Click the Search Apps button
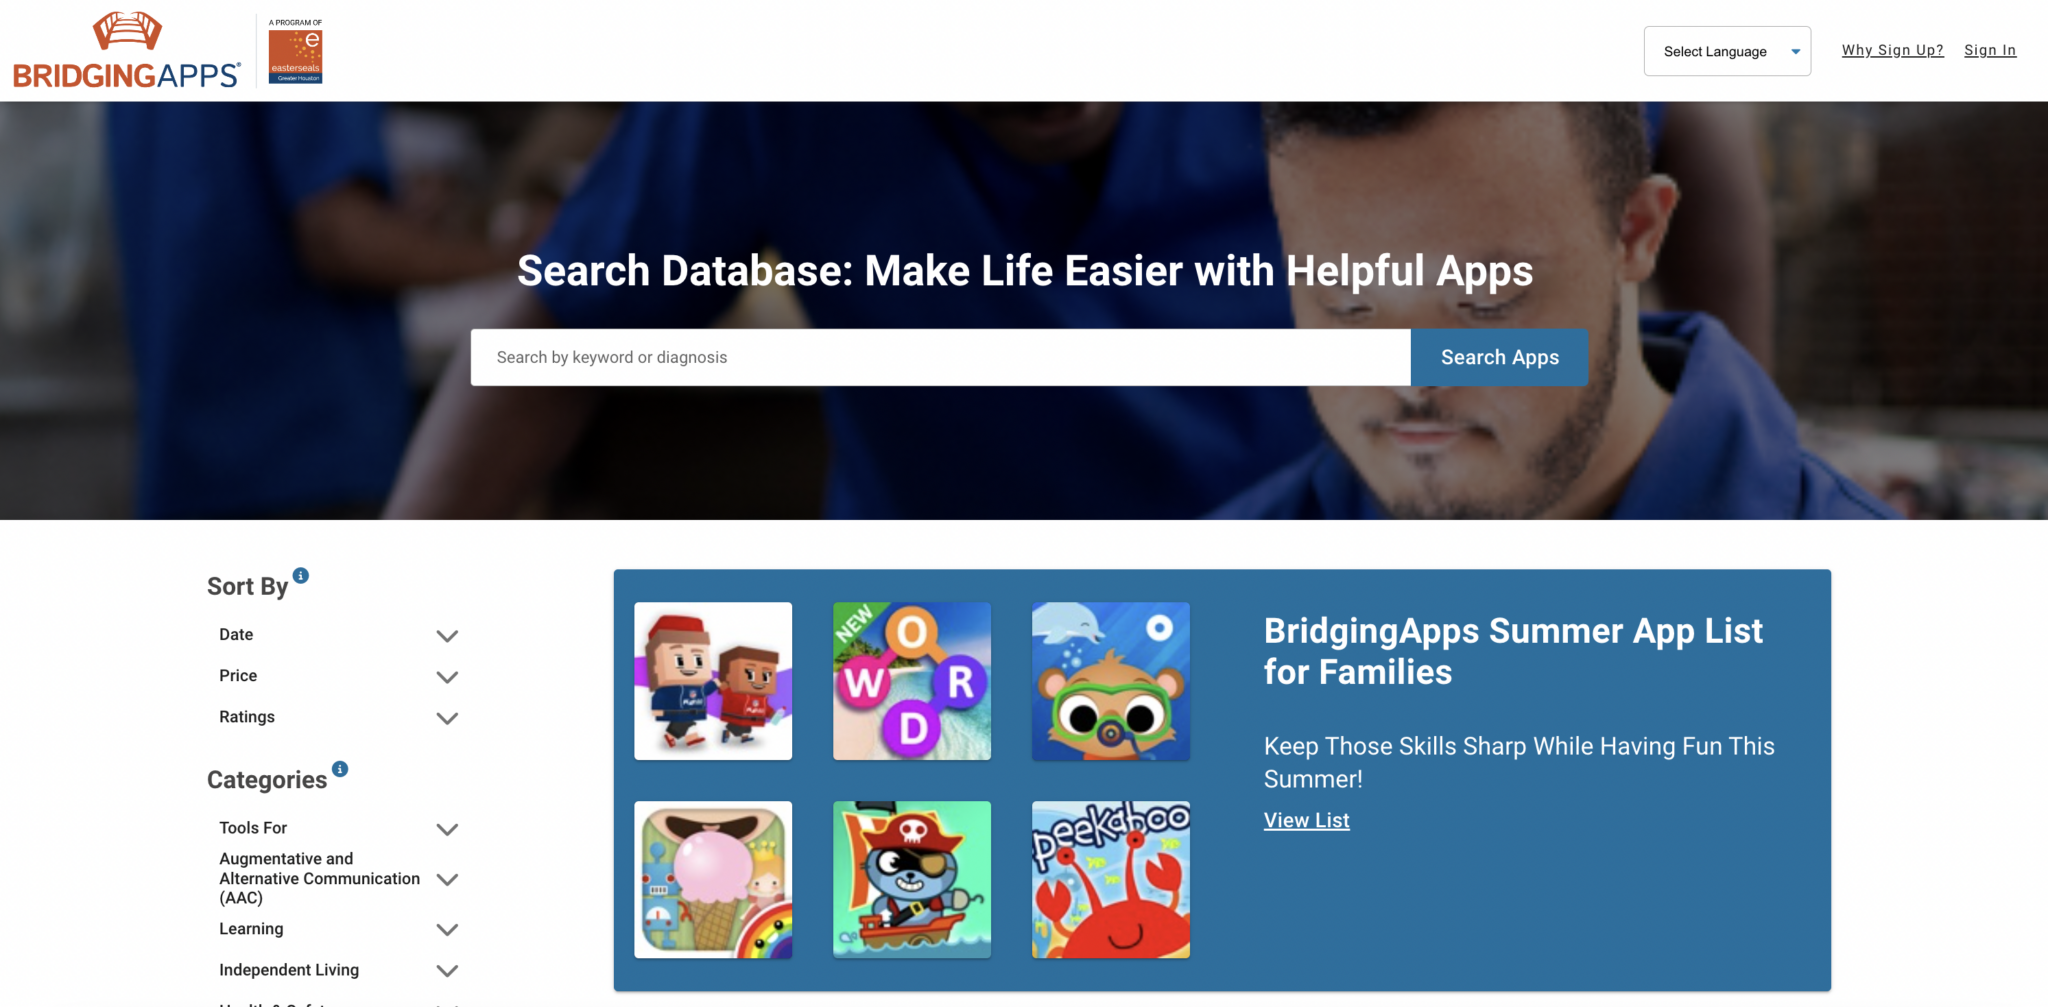2048x1007 pixels. [1499, 357]
